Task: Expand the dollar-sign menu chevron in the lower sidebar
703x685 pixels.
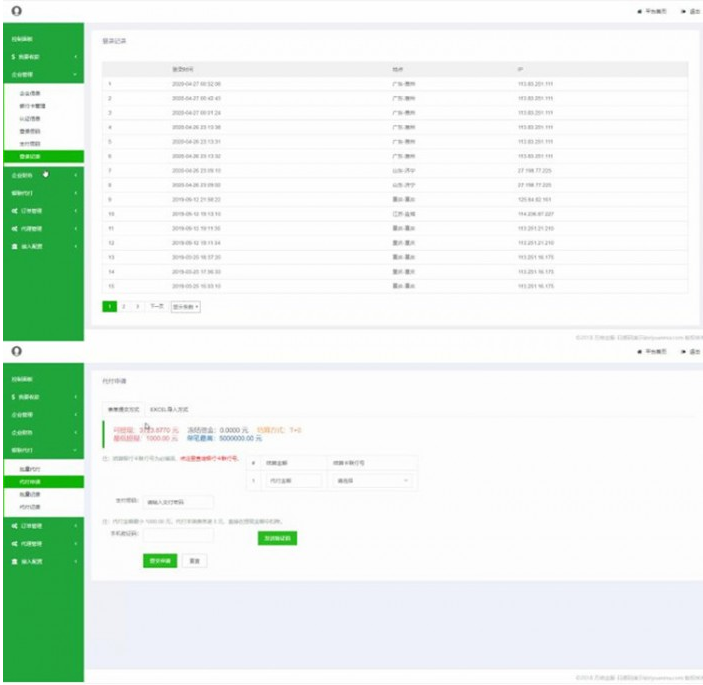Action: pos(75,397)
